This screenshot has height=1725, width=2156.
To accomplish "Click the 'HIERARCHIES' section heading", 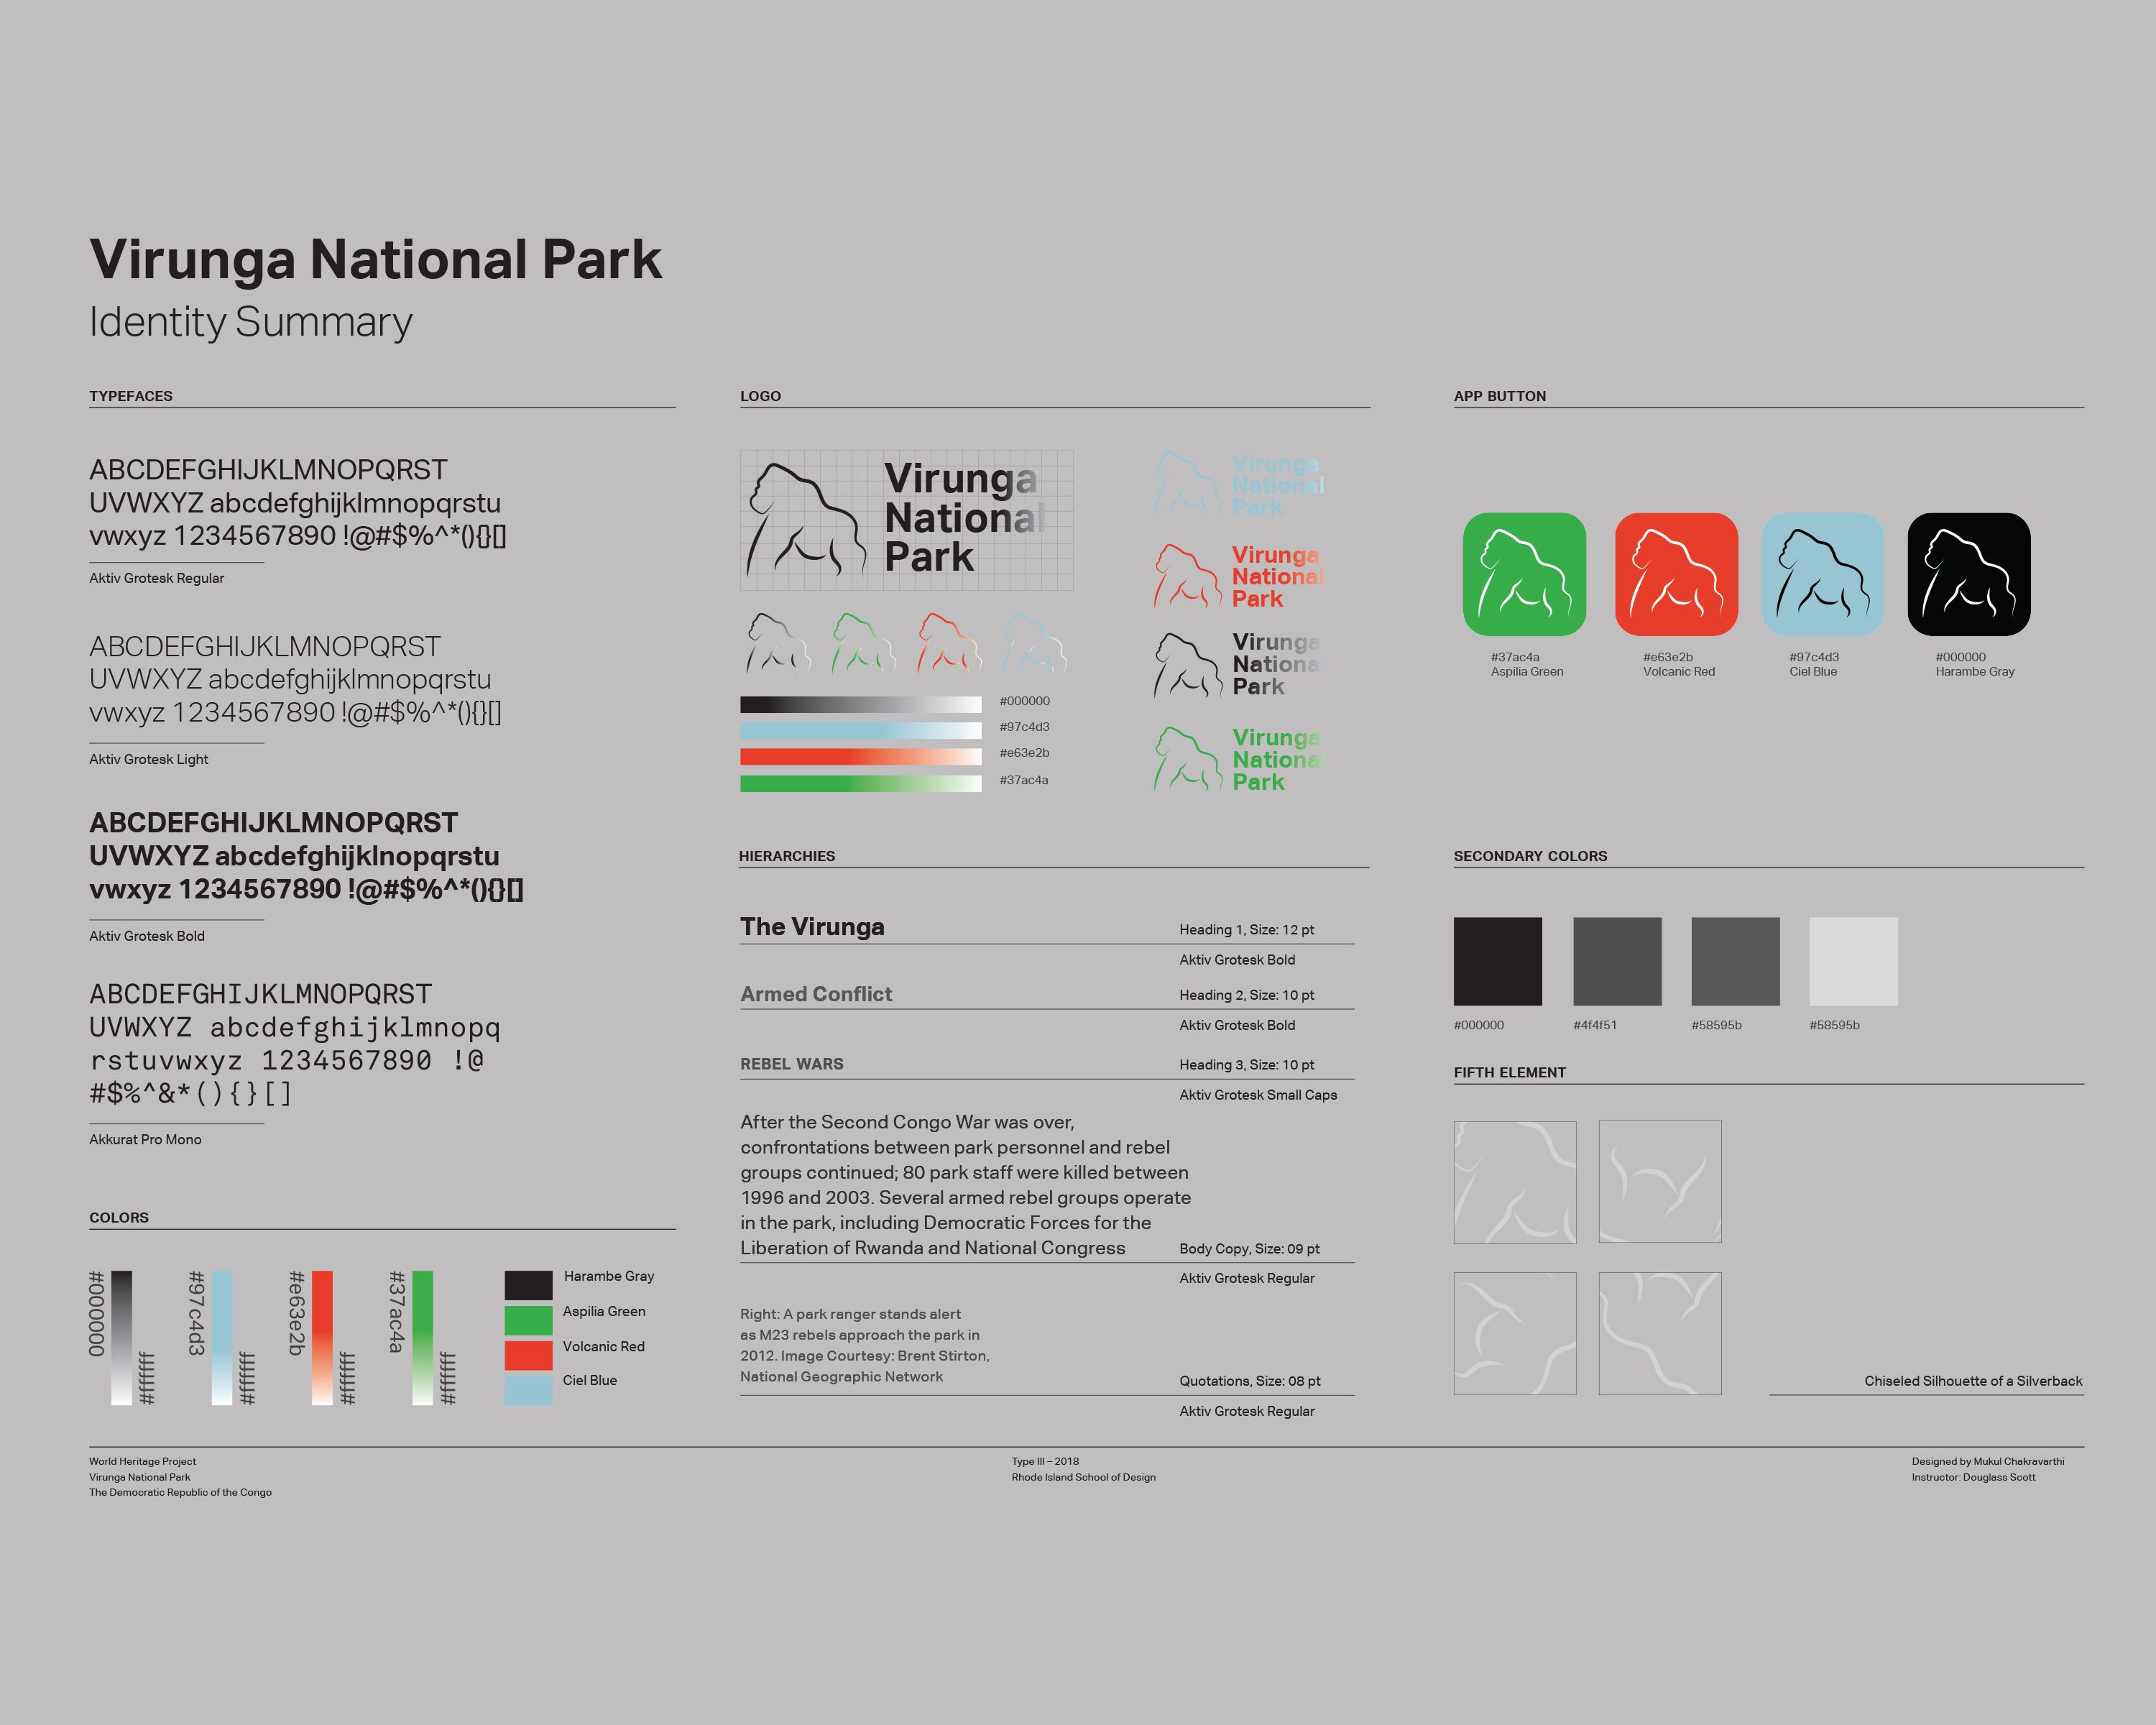I will 787,856.
